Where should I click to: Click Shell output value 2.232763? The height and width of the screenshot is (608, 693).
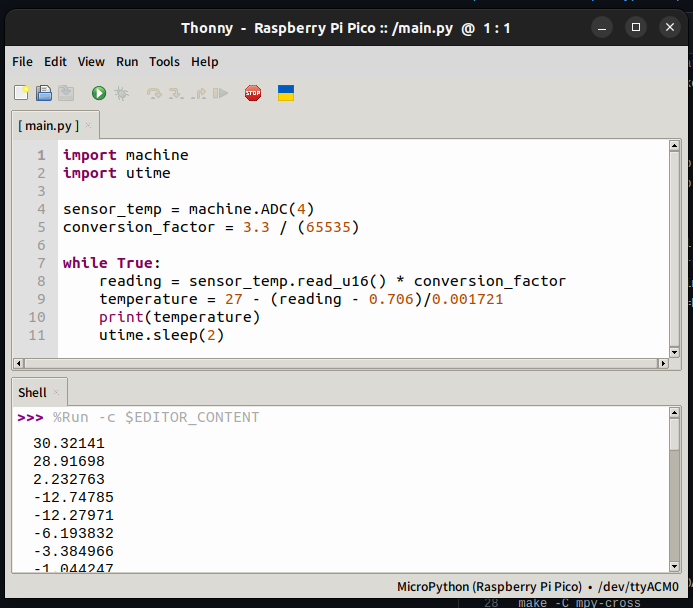click(x=69, y=479)
